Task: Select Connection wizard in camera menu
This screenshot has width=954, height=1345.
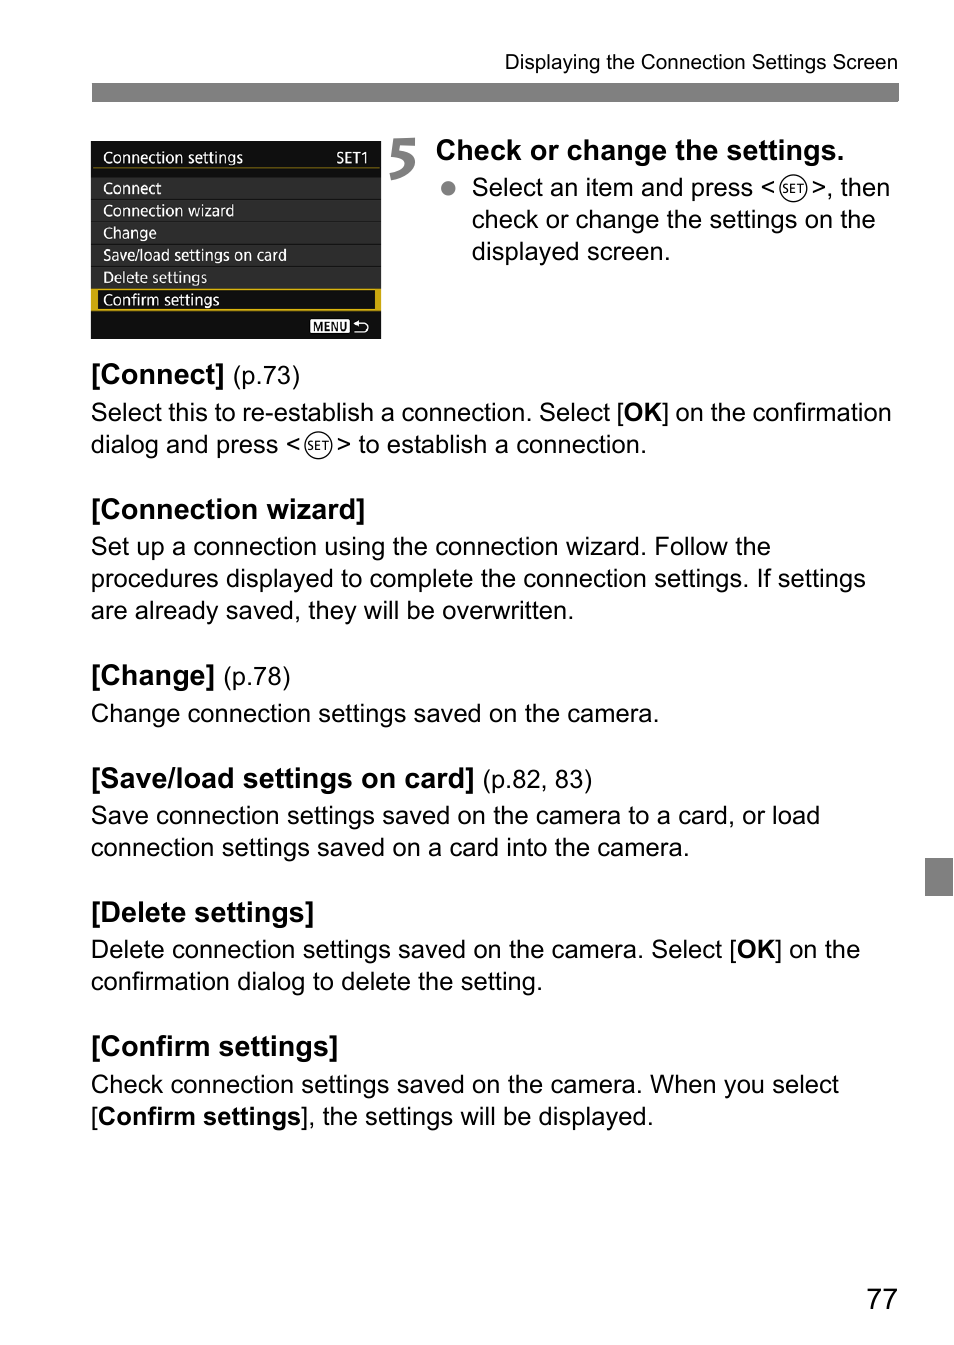Action: (236, 210)
